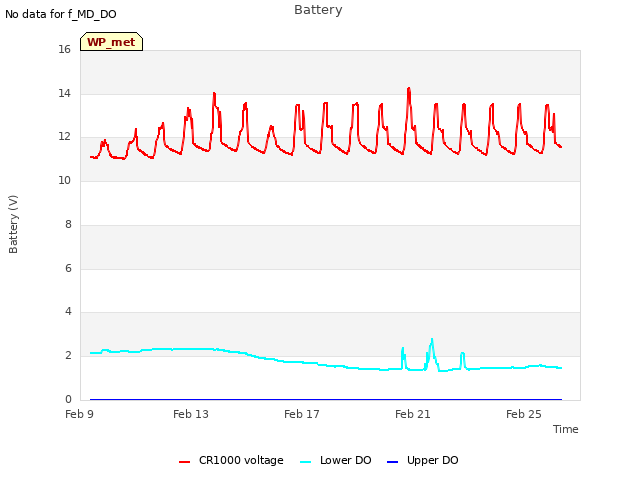Click the cyan Lower DO legend swatch

click(305, 462)
